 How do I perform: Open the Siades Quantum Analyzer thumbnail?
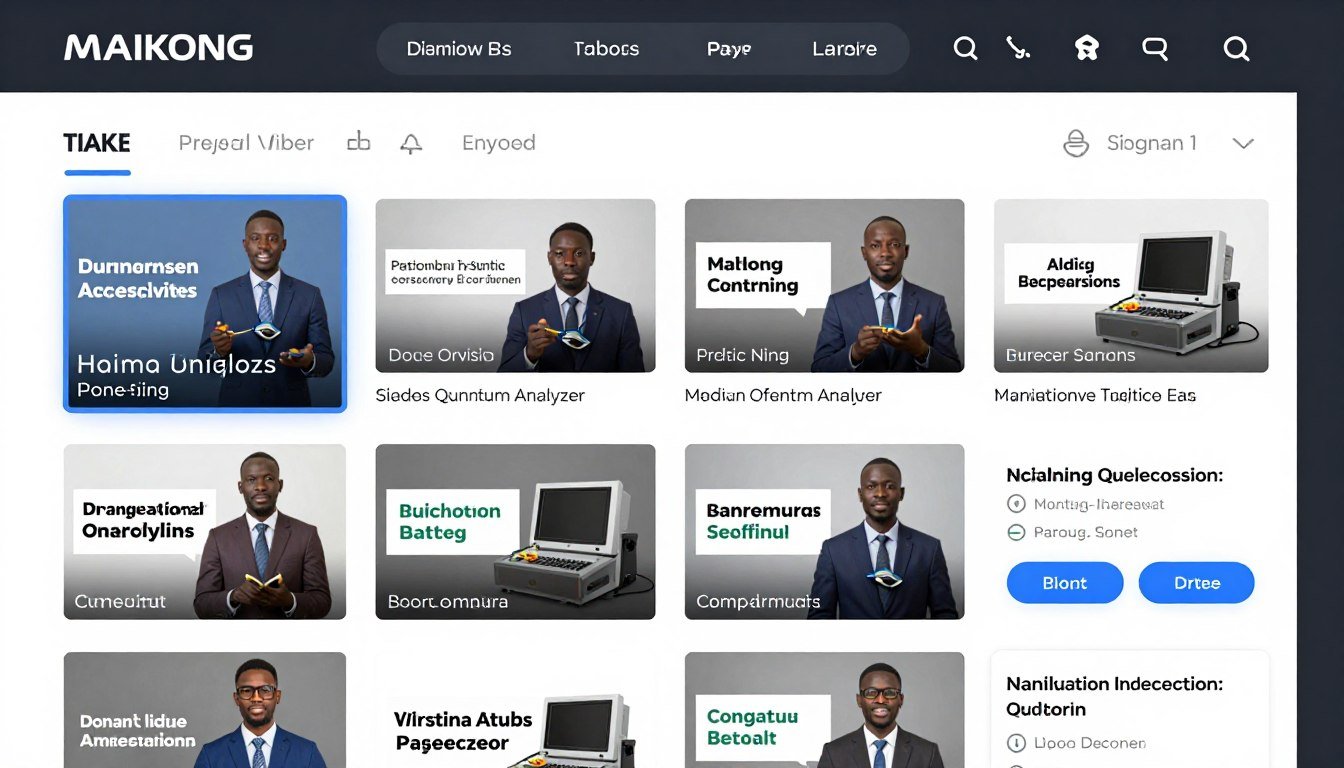click(x=515, y=286)
